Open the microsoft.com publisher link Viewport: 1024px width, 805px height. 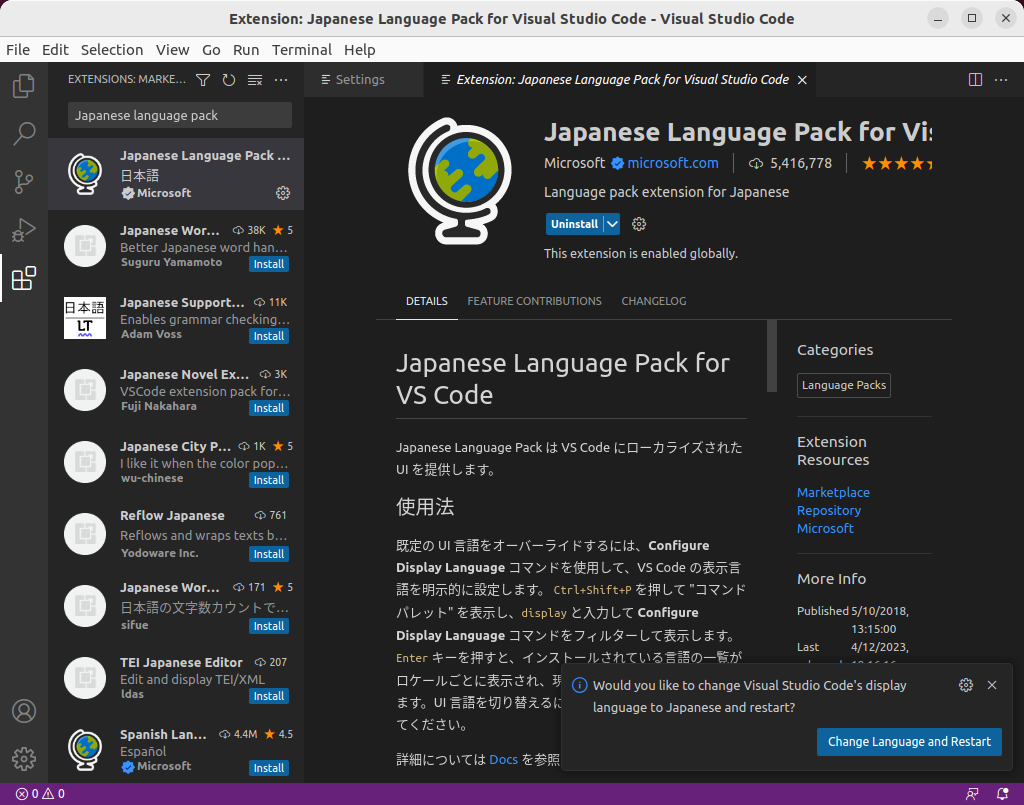point(673,163)
